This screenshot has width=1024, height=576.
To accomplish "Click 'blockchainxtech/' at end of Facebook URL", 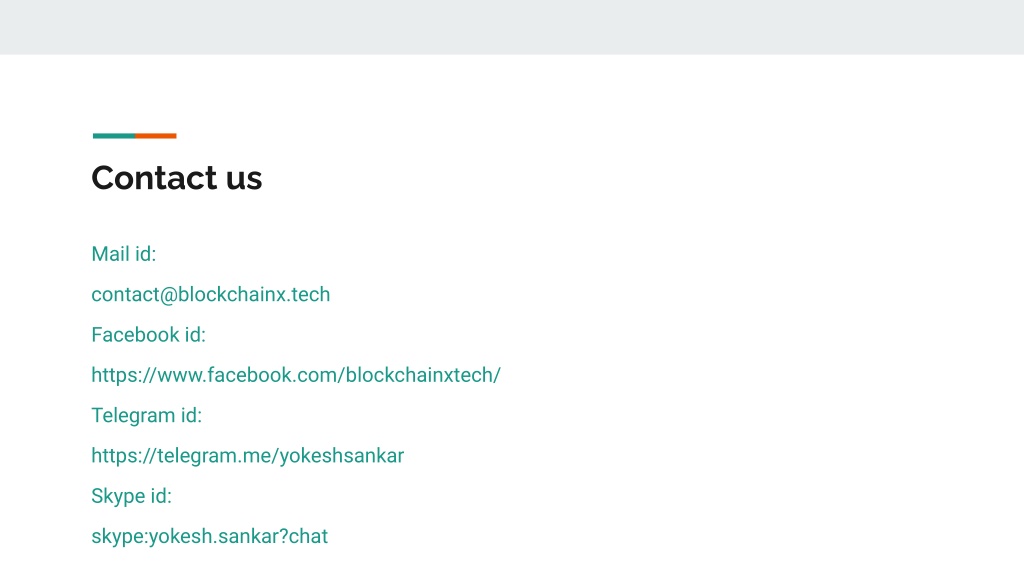I will [x=423, y=375].
